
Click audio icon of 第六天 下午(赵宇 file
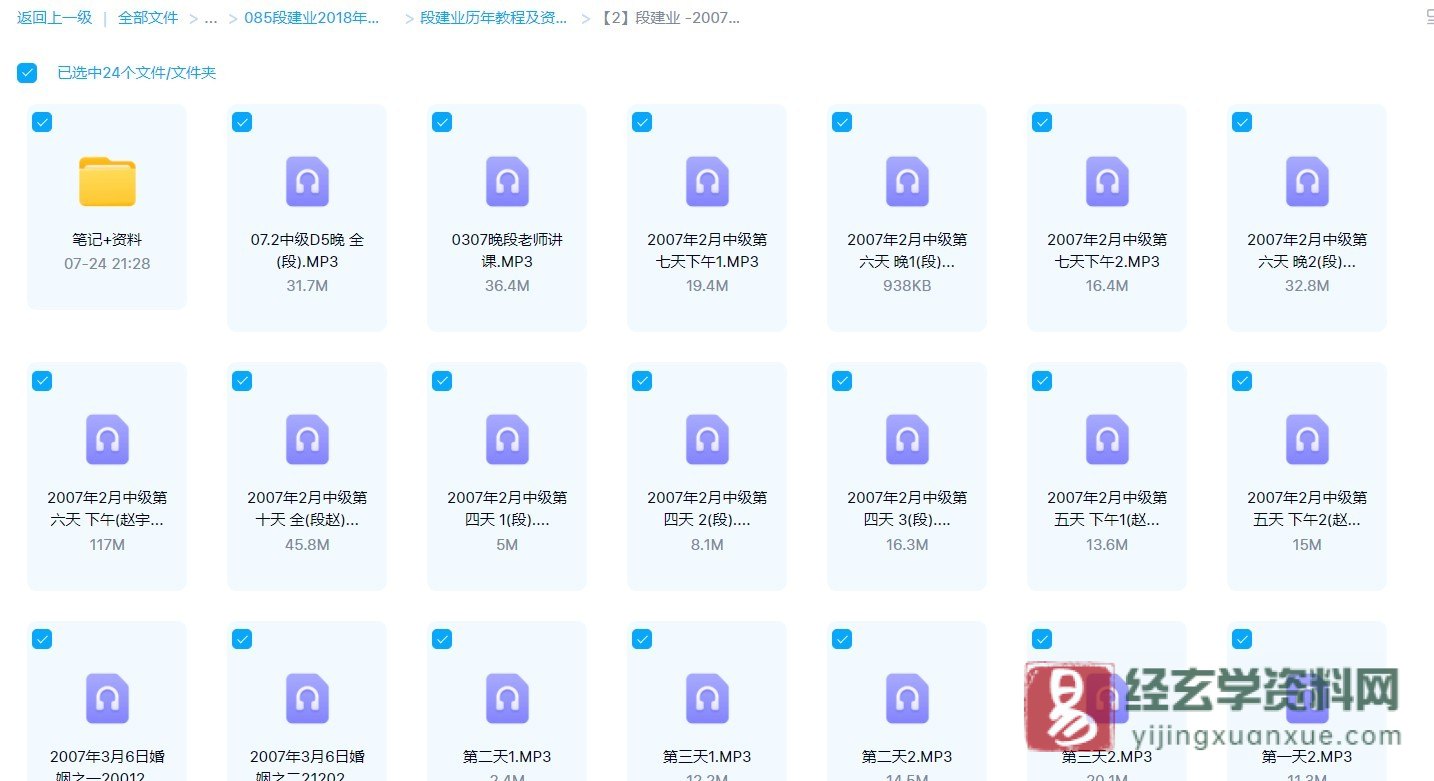tap(107, 440)
